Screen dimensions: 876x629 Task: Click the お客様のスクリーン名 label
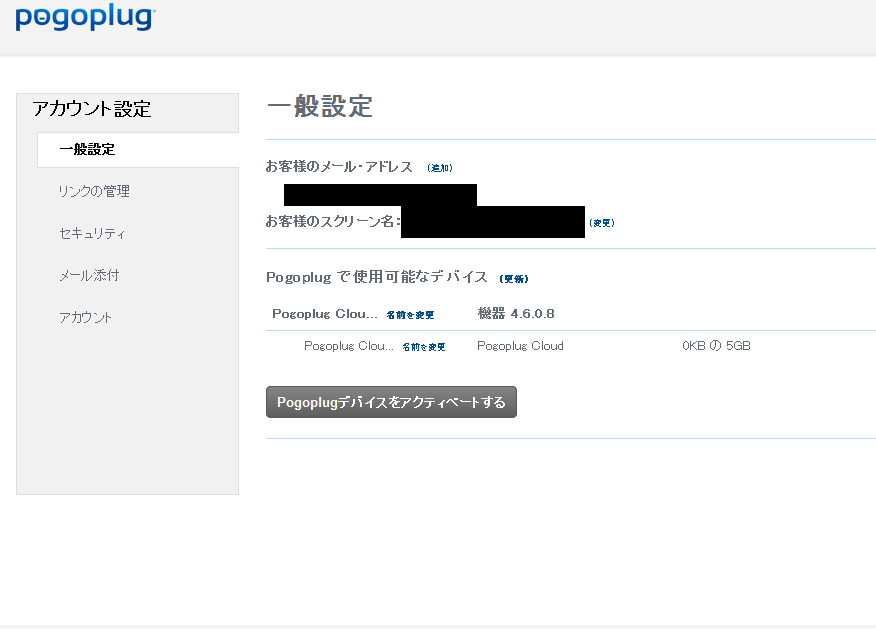[332, 221]
